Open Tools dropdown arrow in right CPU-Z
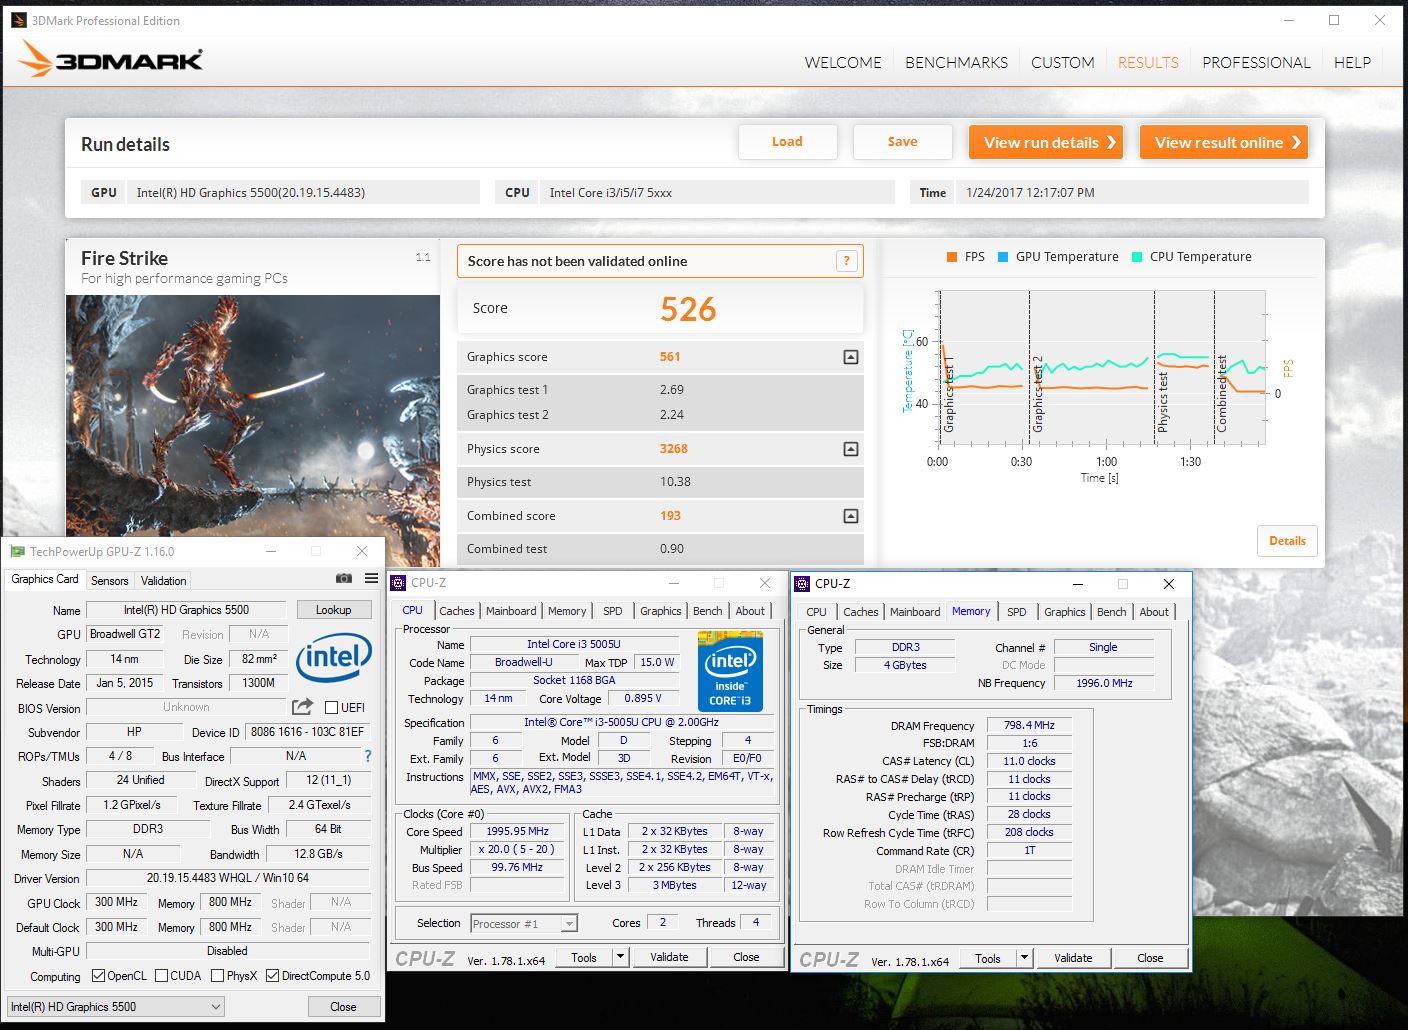 [1024, 958]
